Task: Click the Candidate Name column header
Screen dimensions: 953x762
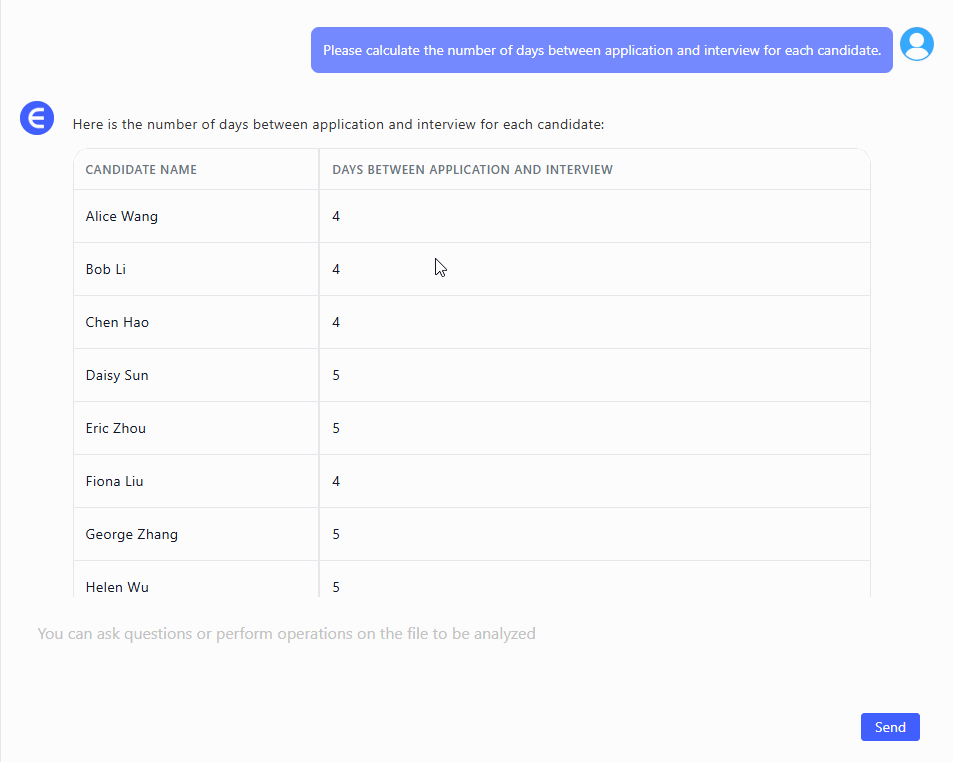Action: tap(141, 170)
